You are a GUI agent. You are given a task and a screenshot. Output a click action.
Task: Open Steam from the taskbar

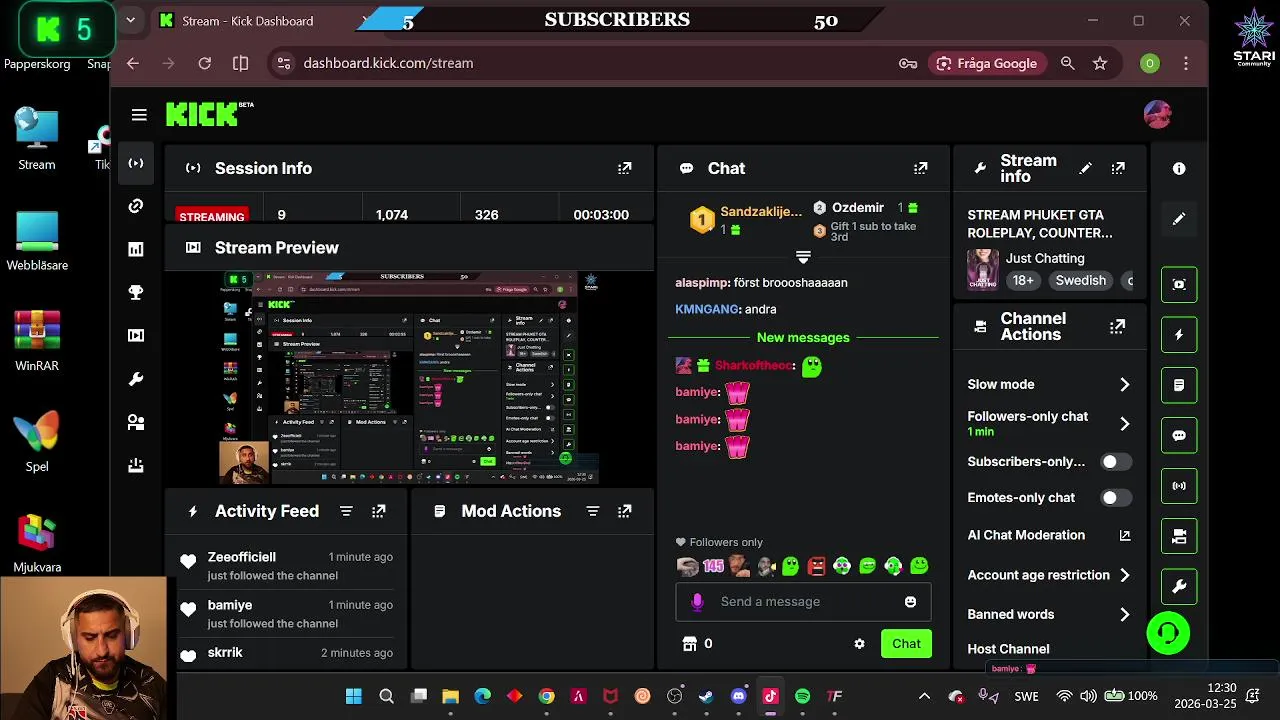coord(707,696)
